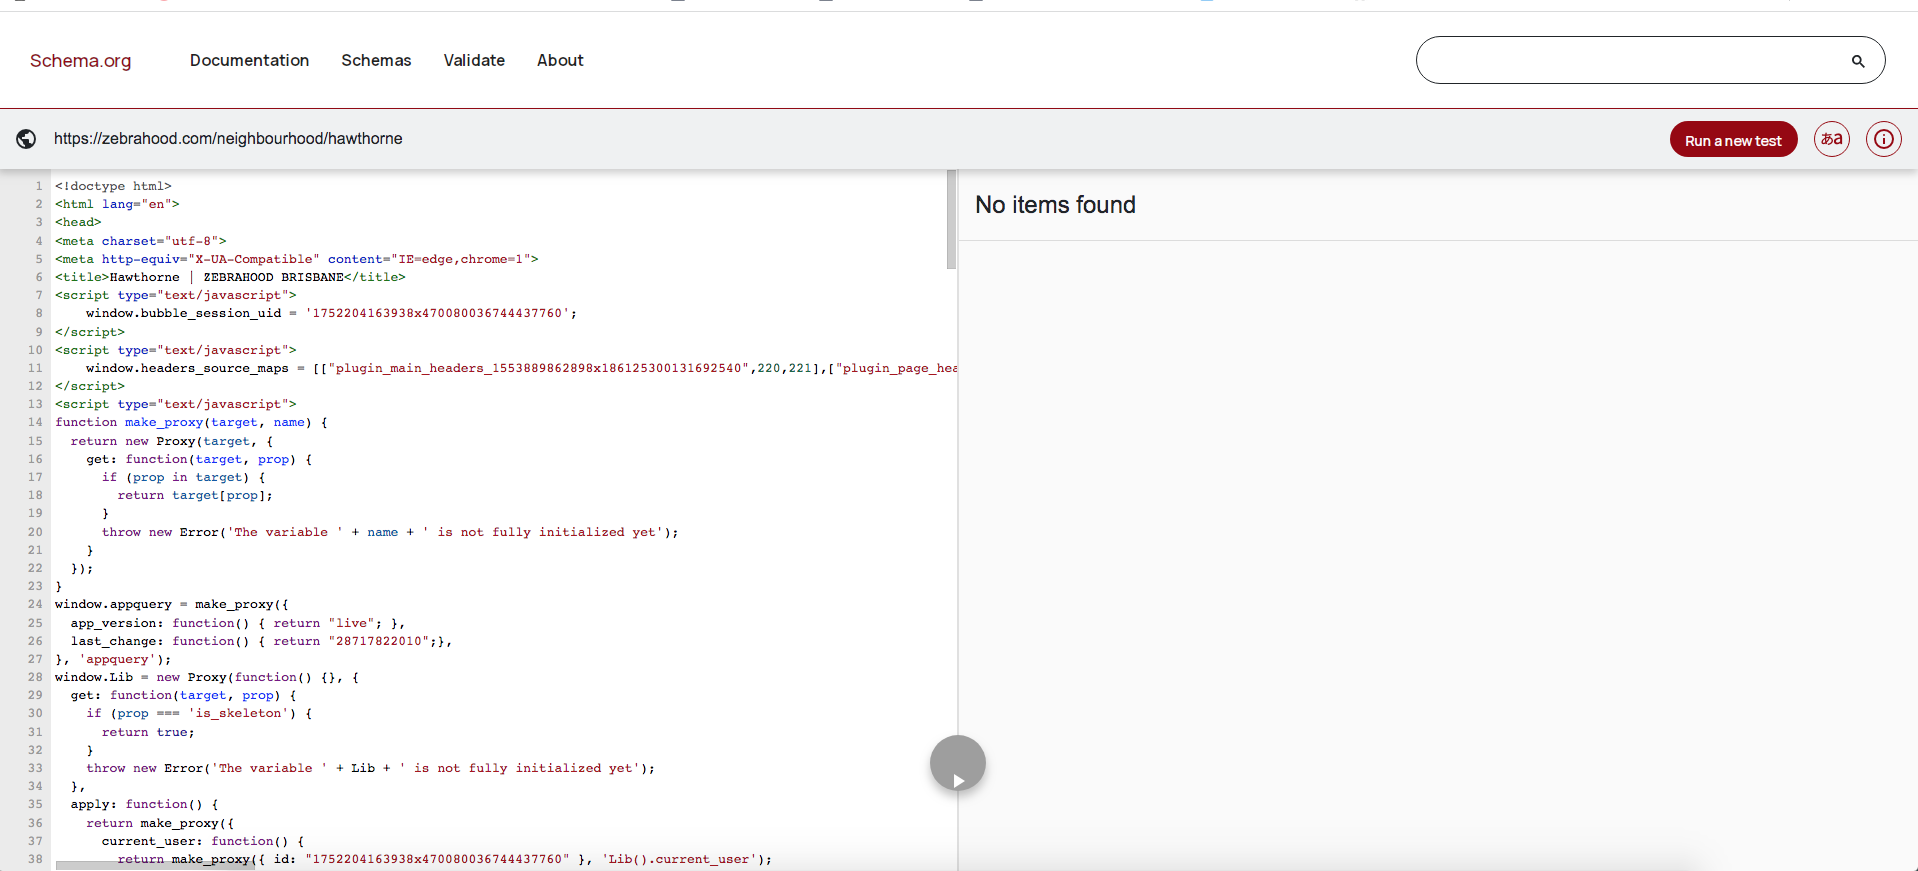Click the Run a new test button

[1733, 140]
